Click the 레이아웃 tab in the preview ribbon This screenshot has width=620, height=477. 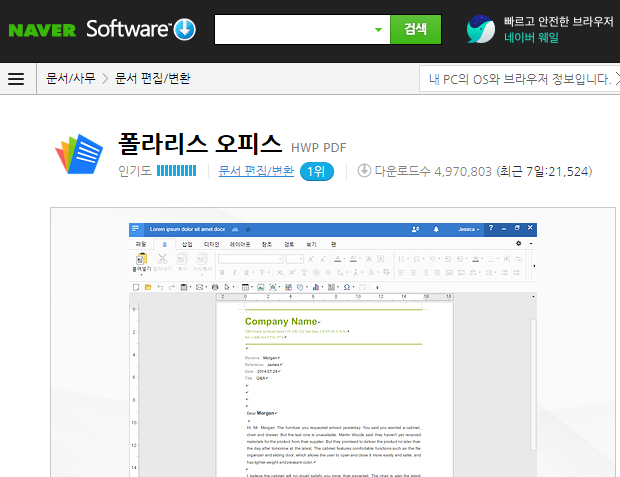click(240, 244)
